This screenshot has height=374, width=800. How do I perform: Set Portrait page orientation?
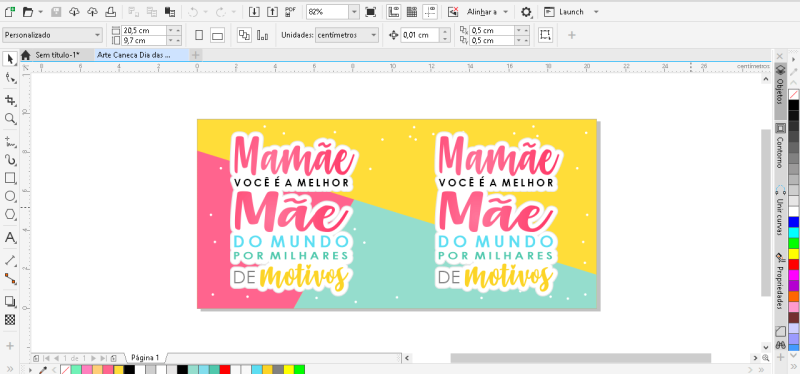(199, 35)
